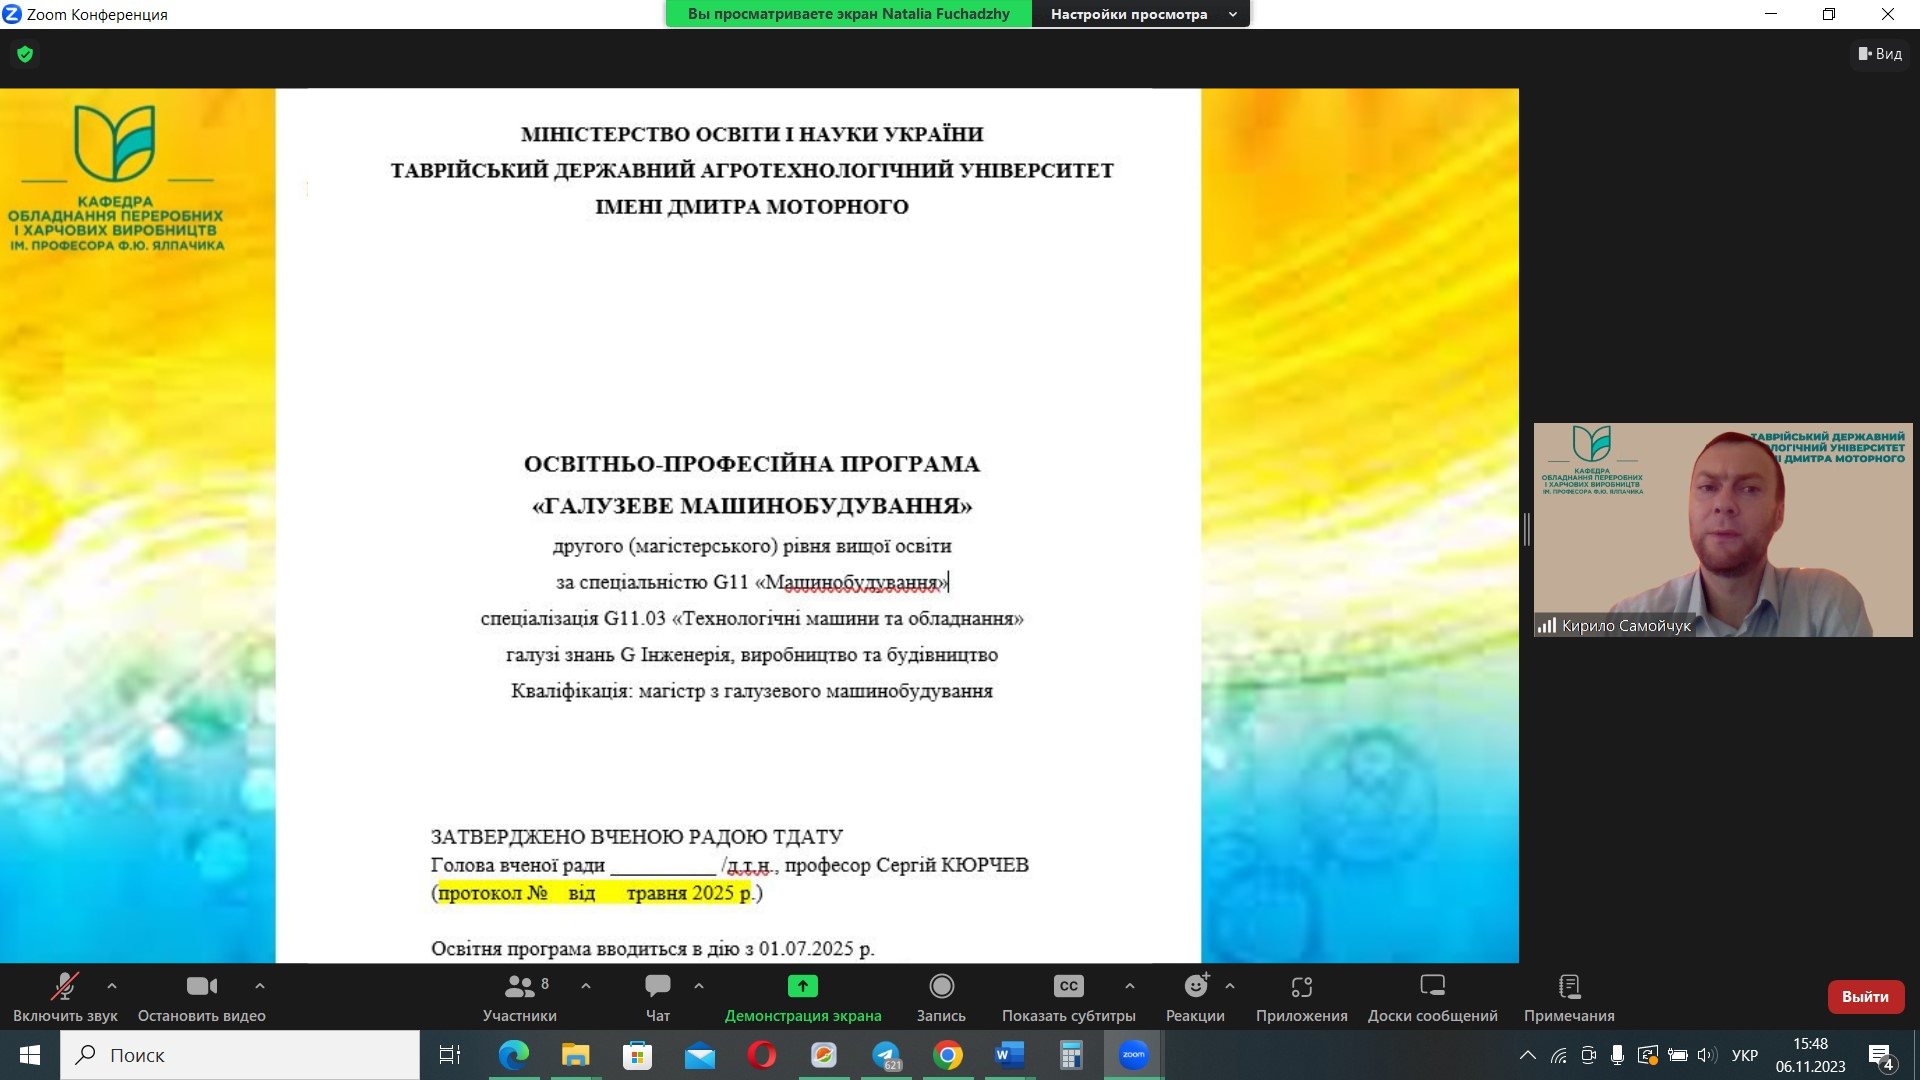Click Кирило Самойчук video thumbnail

[1722, 529]
